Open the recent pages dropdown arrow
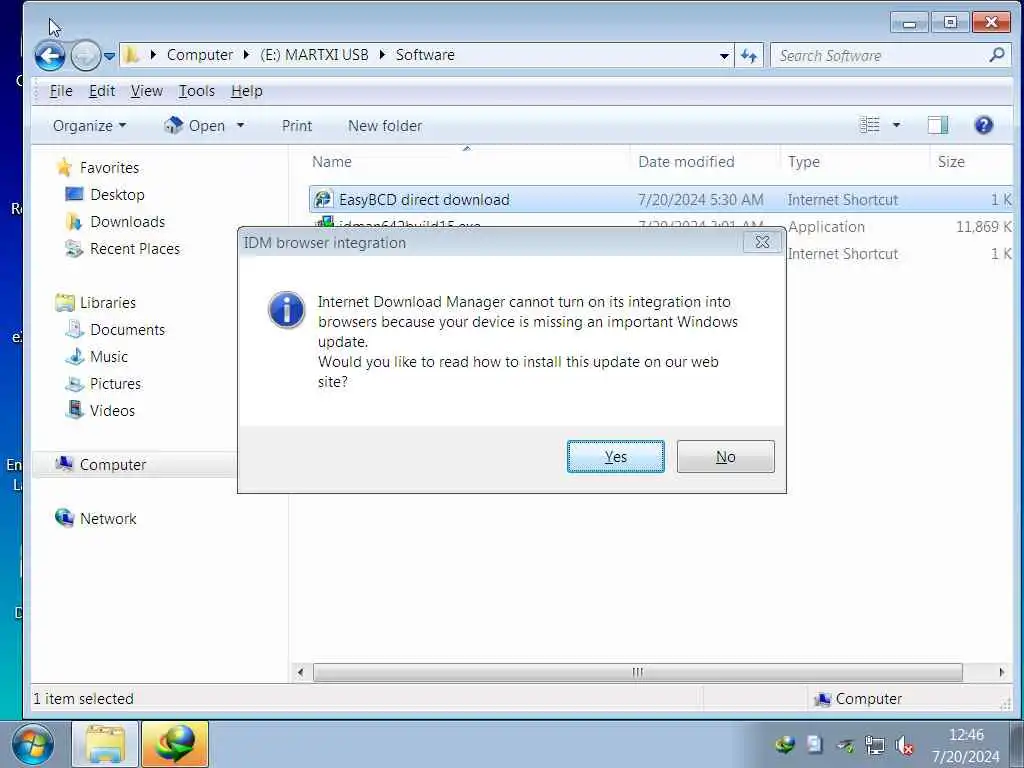This screenshot has width=1024, height=768. point(110,56)
